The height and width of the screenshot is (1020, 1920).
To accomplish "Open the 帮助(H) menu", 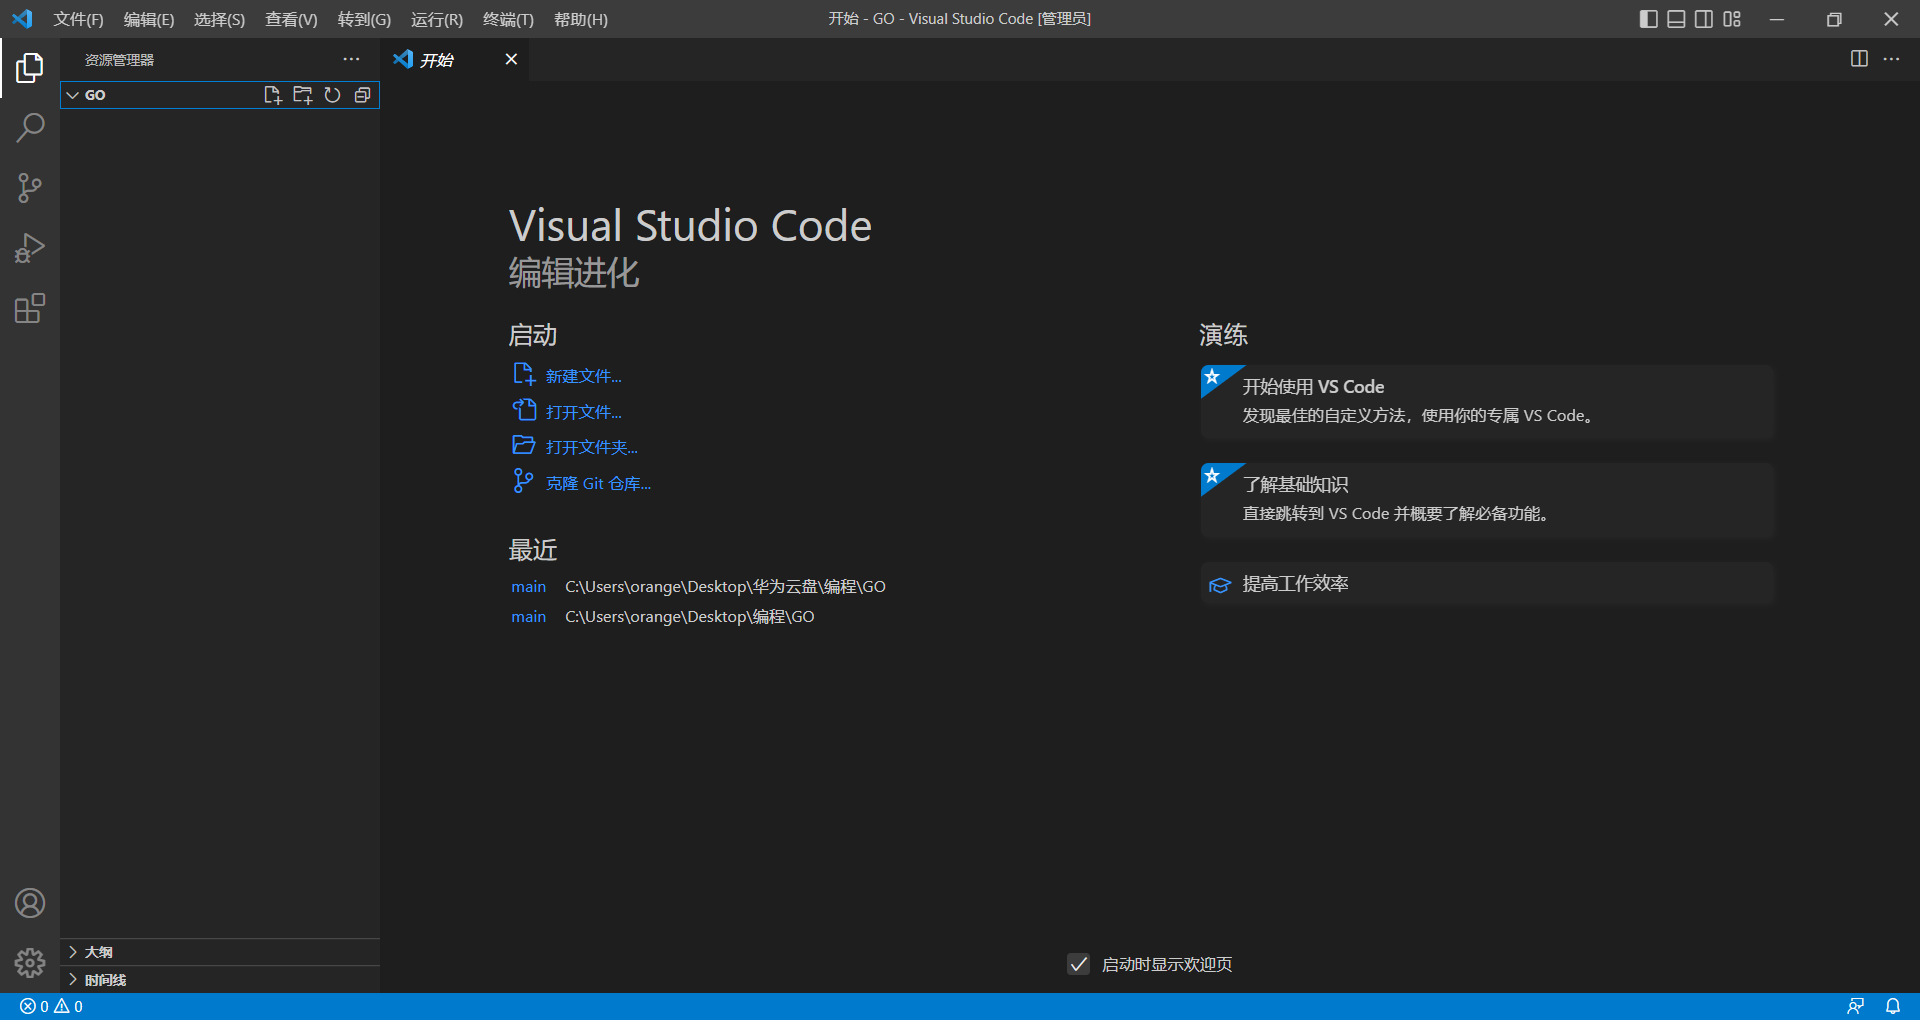I will (581, 19).
